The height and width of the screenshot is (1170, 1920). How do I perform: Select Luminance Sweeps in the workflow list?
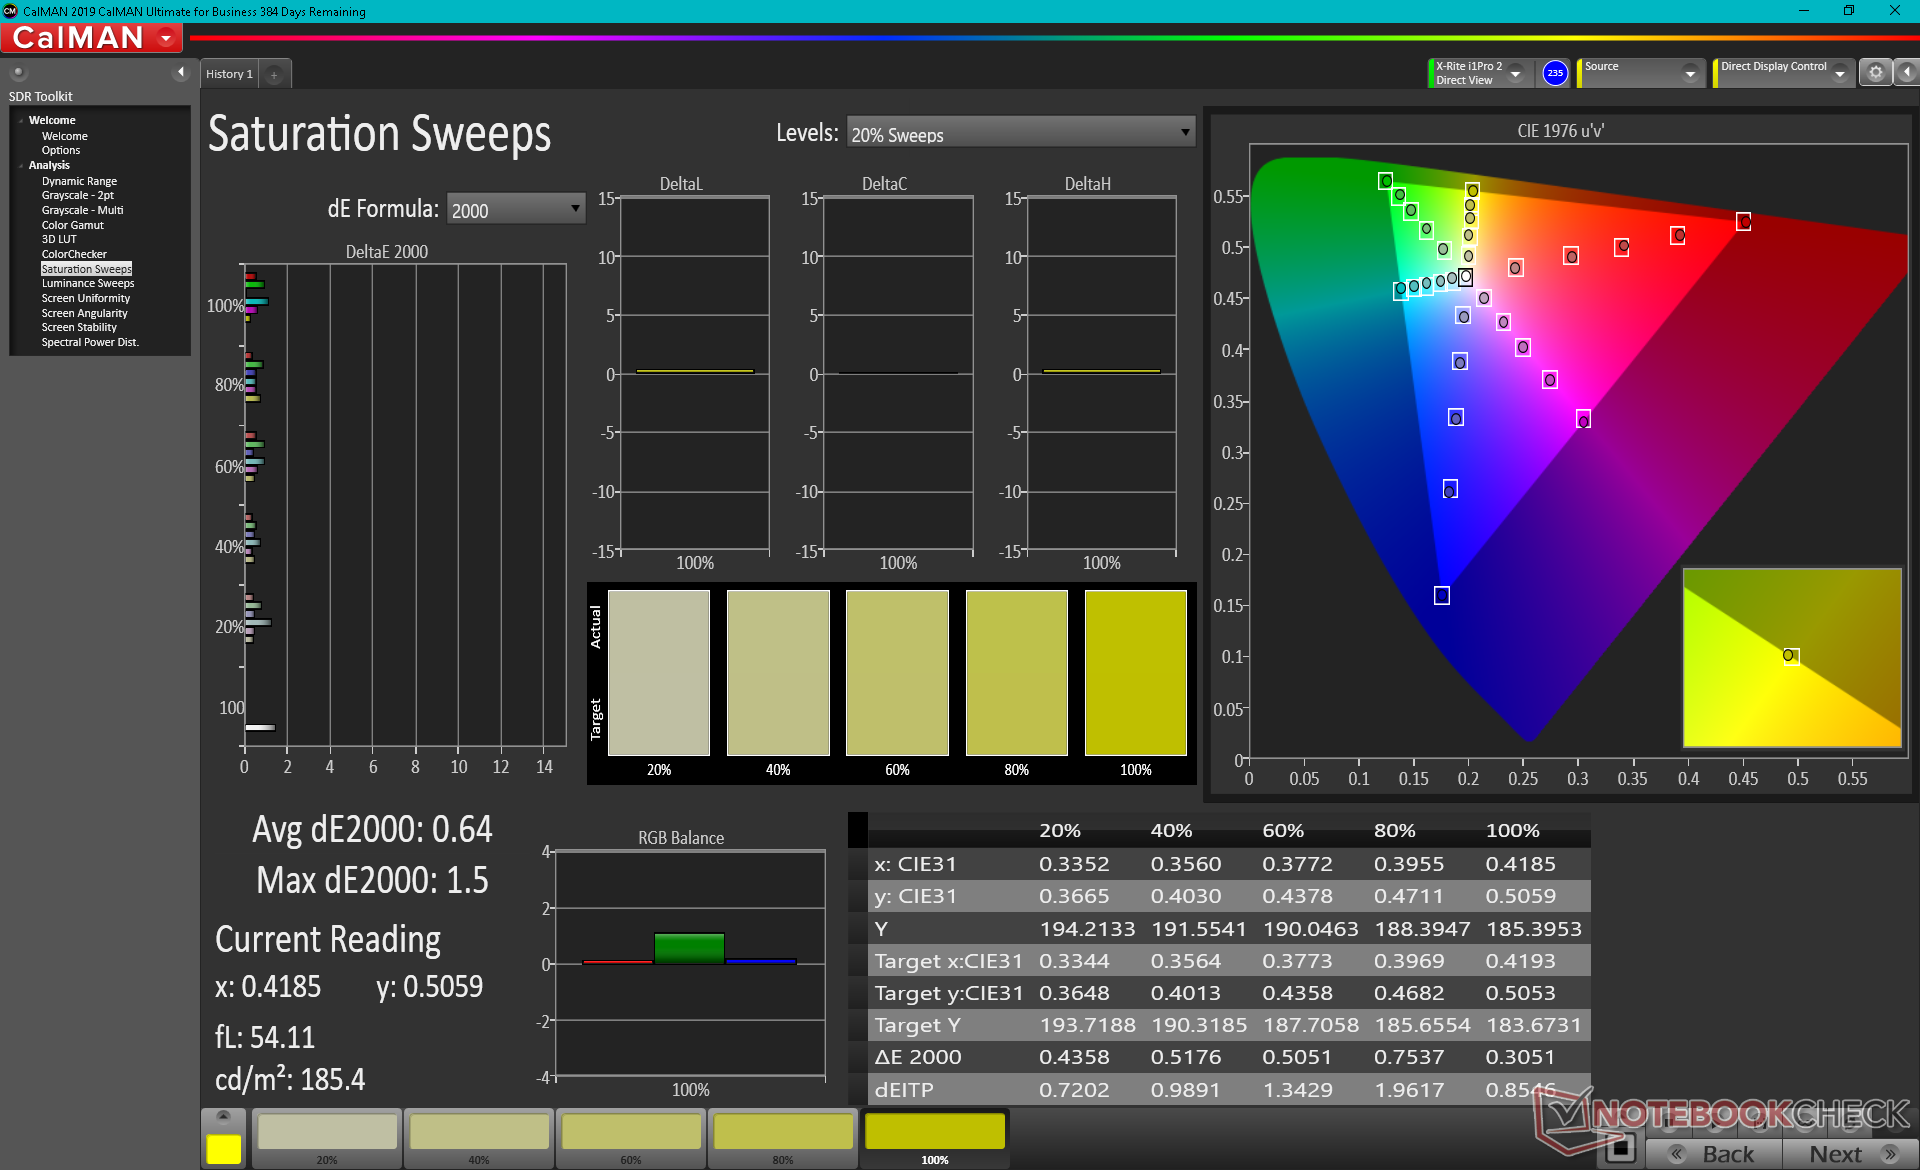click(x=87, y=284)
